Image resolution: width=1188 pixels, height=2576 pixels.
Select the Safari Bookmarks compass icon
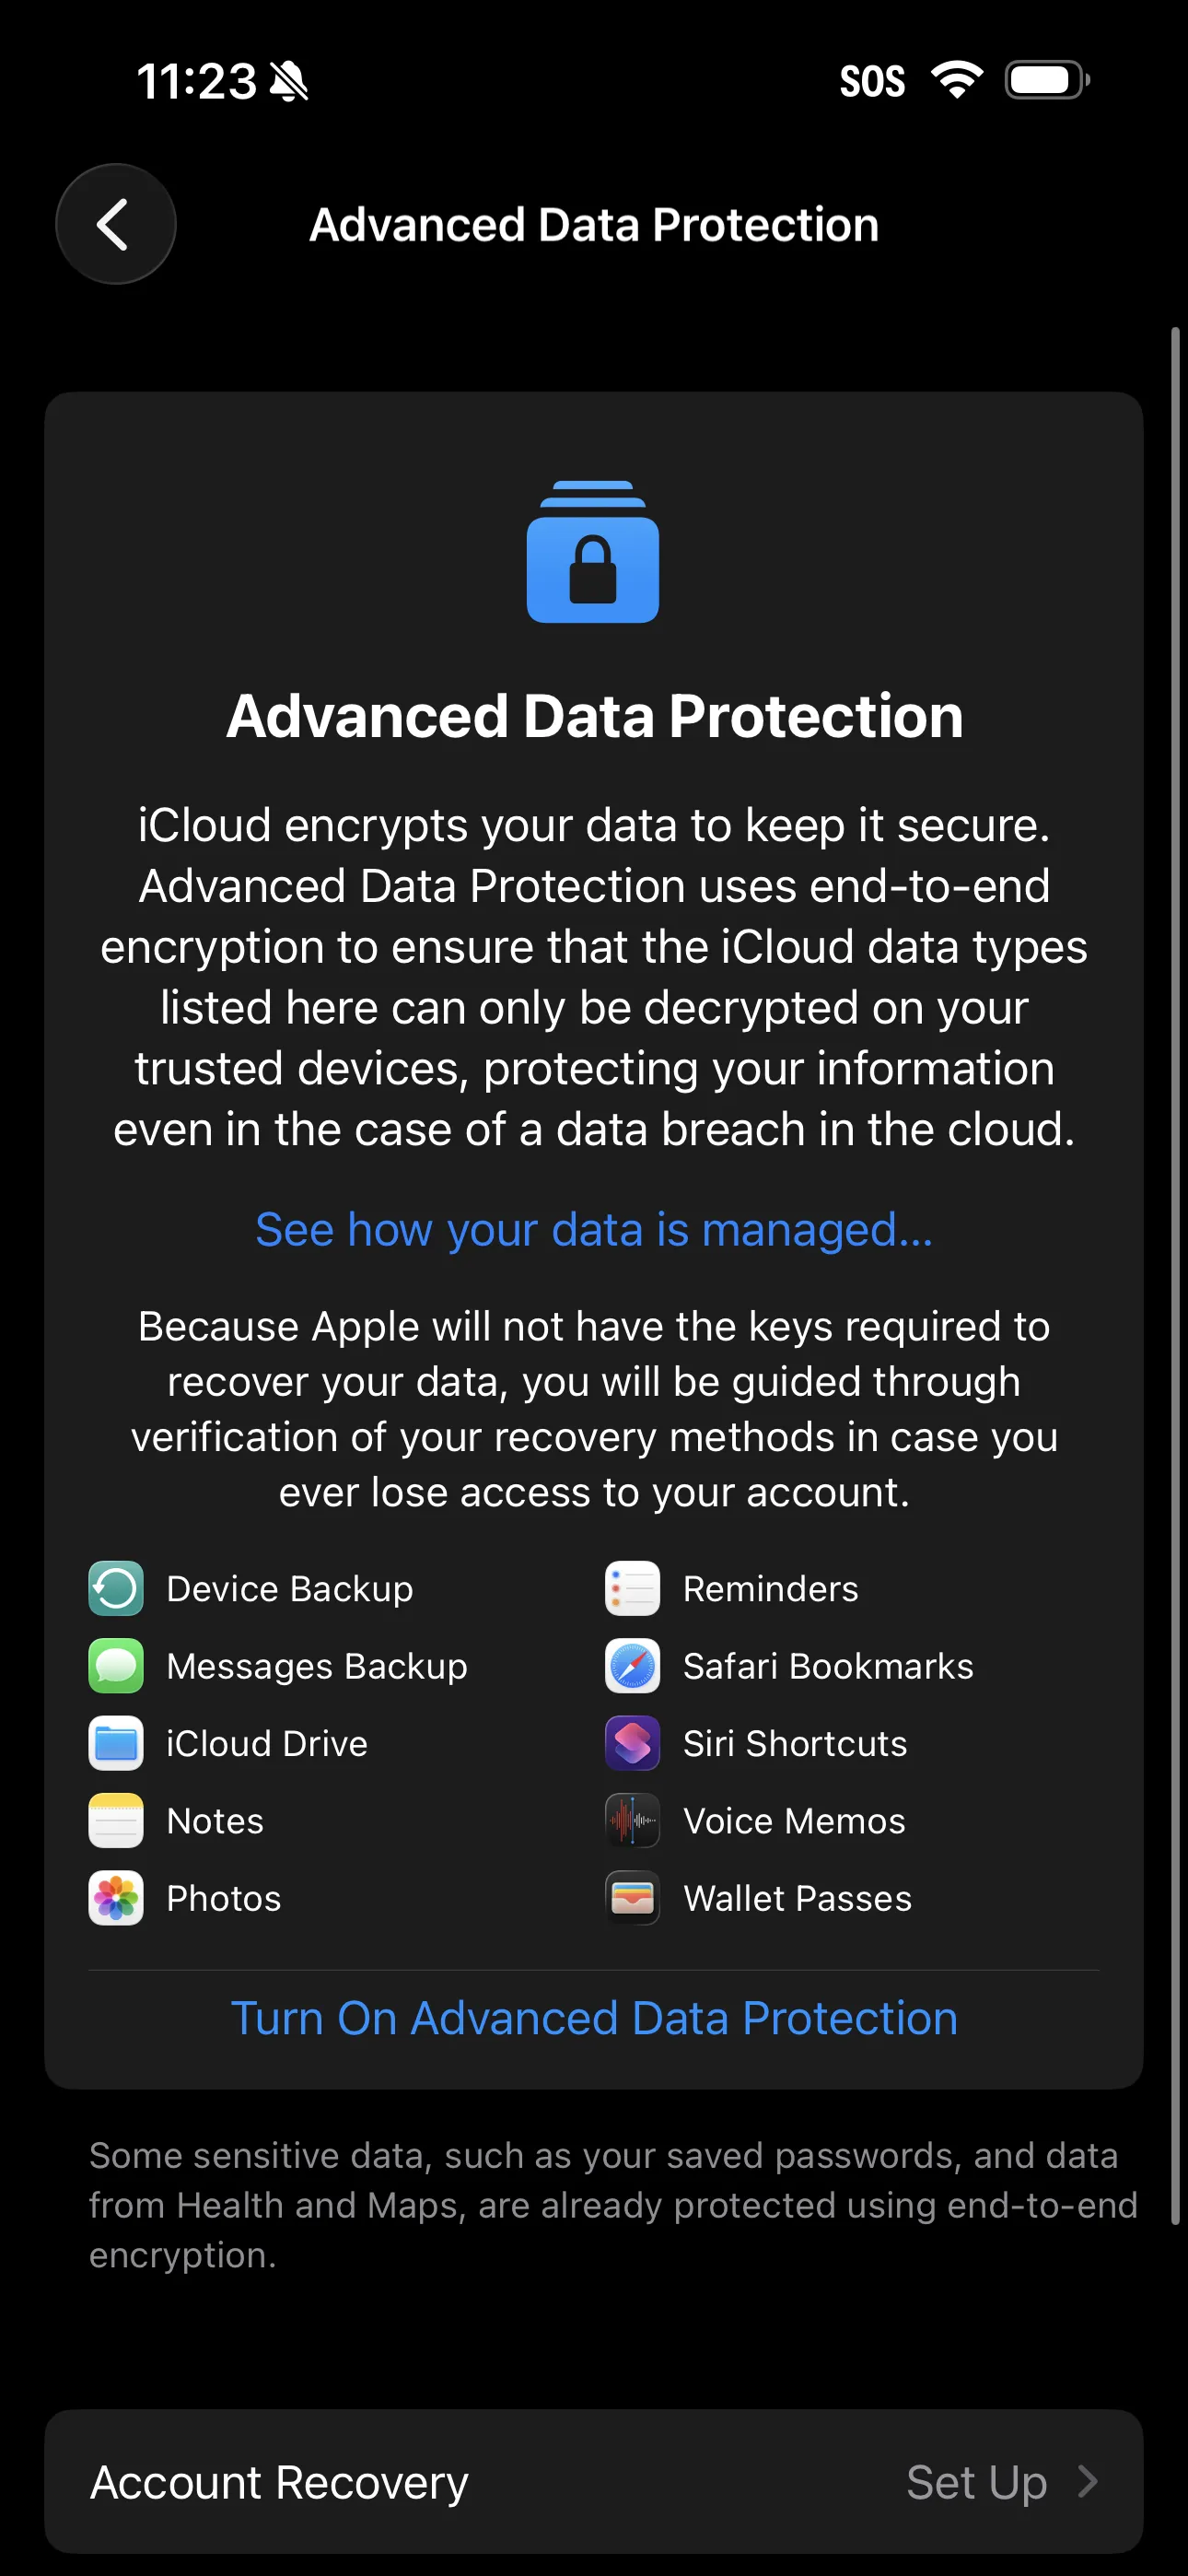click(x=632, y=1665)
